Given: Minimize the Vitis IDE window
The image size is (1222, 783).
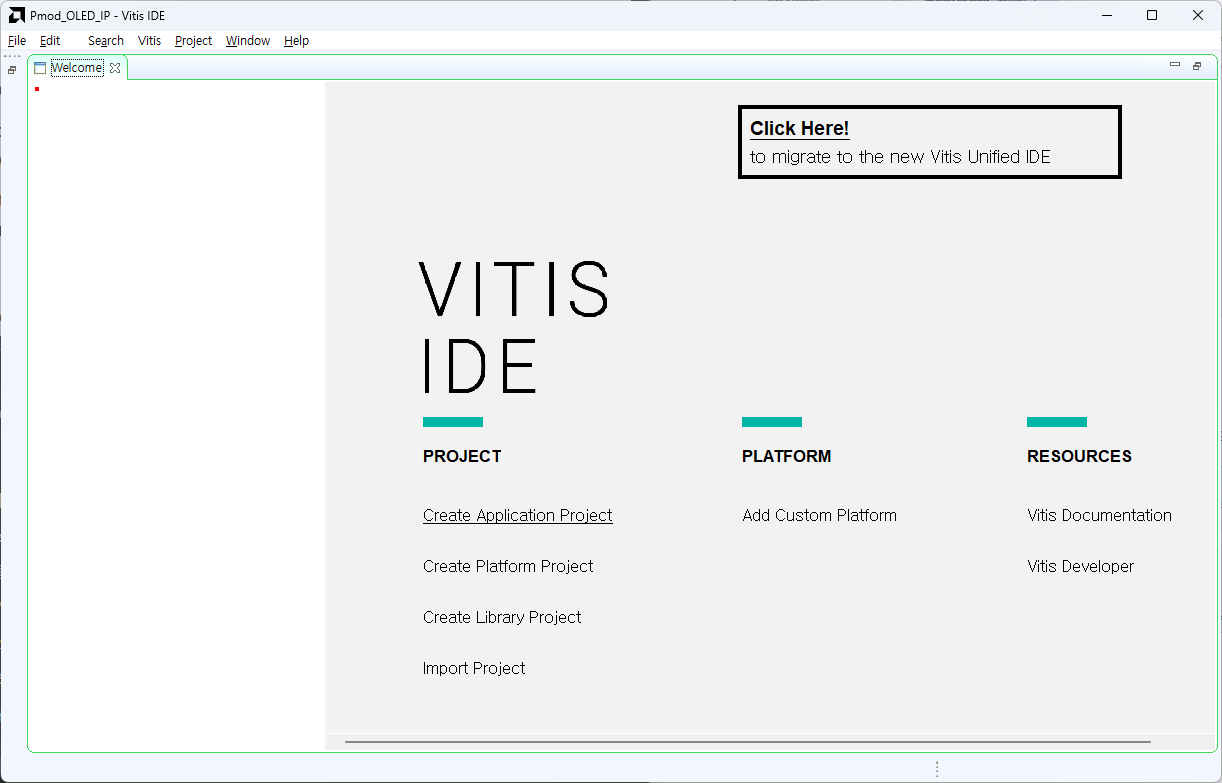Looking at the screenshot, I should pyautogui.click(x=1107, y=15).
